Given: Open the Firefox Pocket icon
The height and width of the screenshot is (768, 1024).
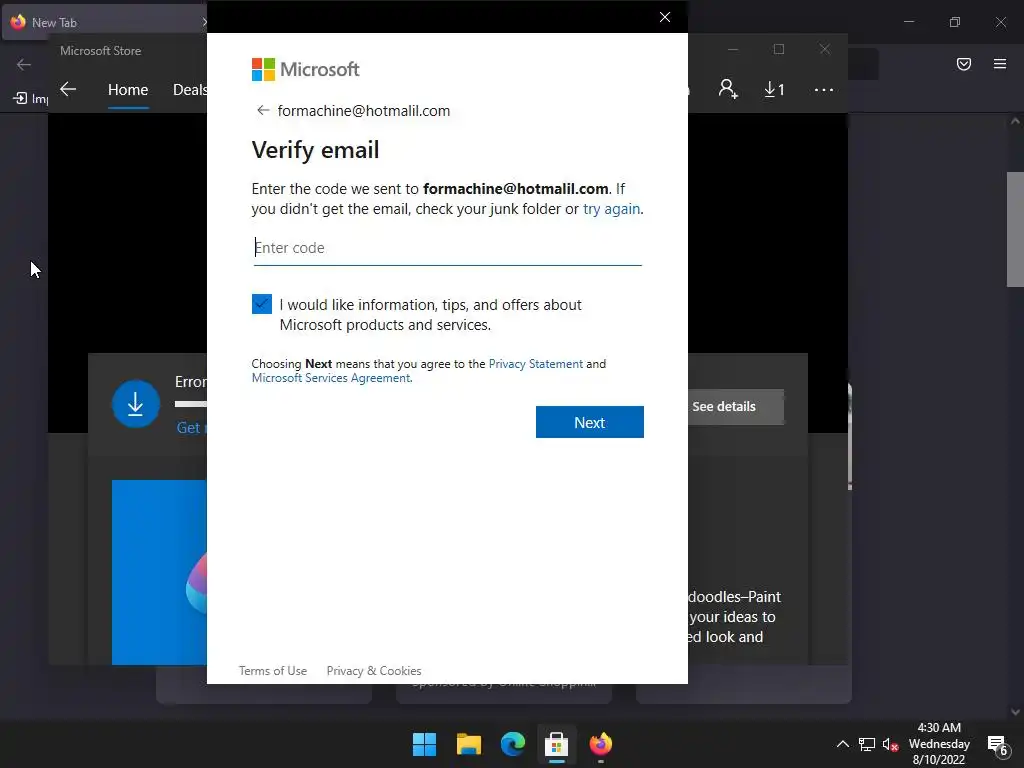Looking at the screenshot, I should pyautogui.click(x=964, y=64).
